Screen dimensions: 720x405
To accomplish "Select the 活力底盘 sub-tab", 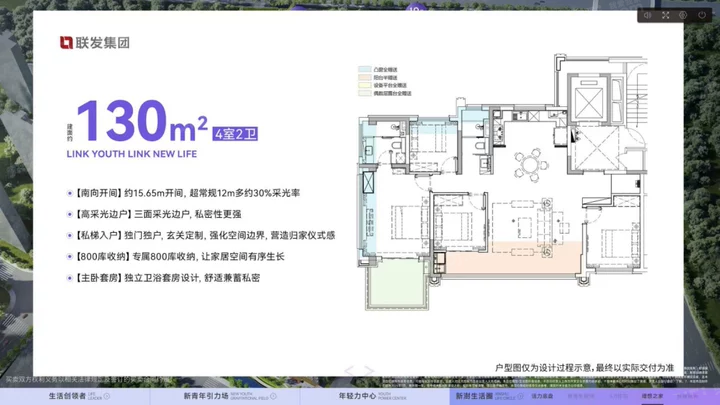I will (542, 396).
